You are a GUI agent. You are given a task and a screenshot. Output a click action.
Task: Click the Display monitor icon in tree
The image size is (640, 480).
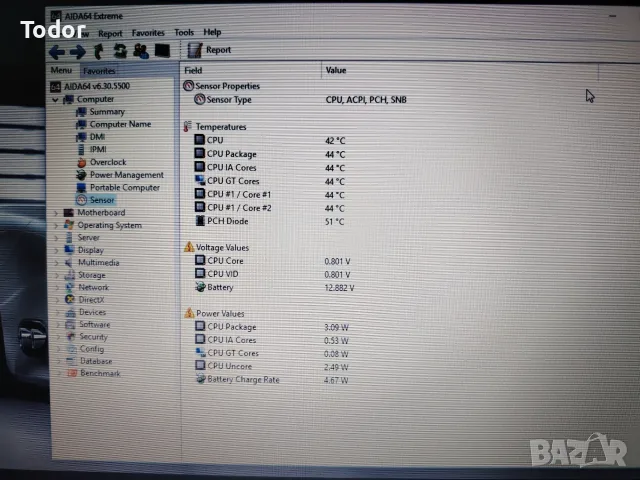click(x=69, y=250)
